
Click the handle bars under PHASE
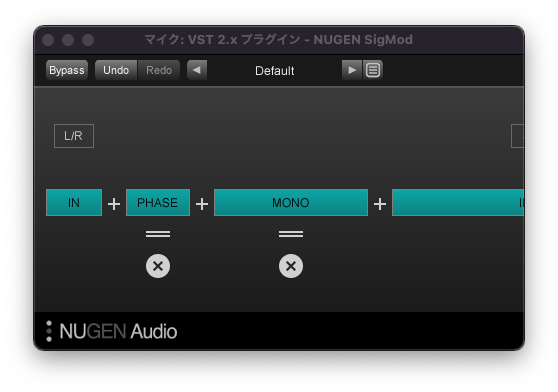point(158,234)
